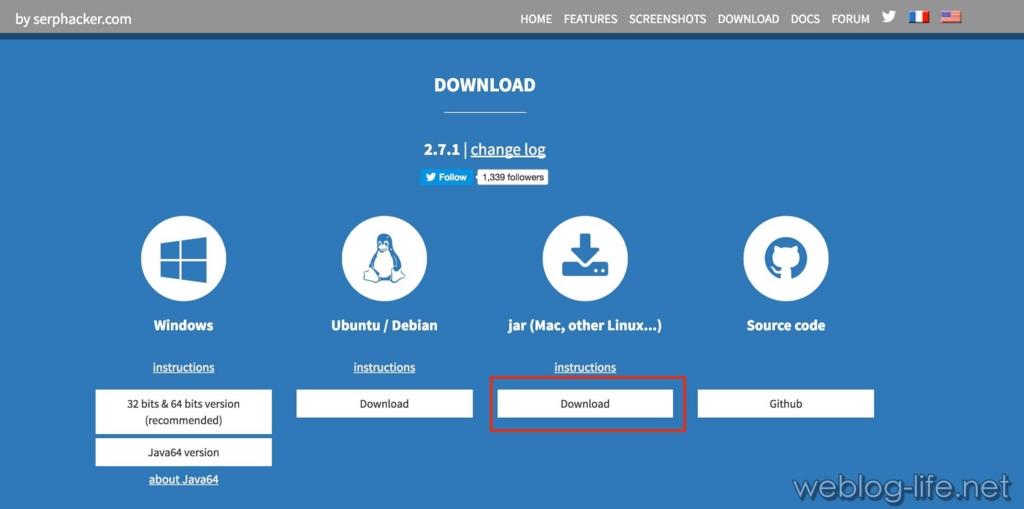
Task: Open the DOCS navigation link
Action: pyautogui.click(x=805, y=19)
